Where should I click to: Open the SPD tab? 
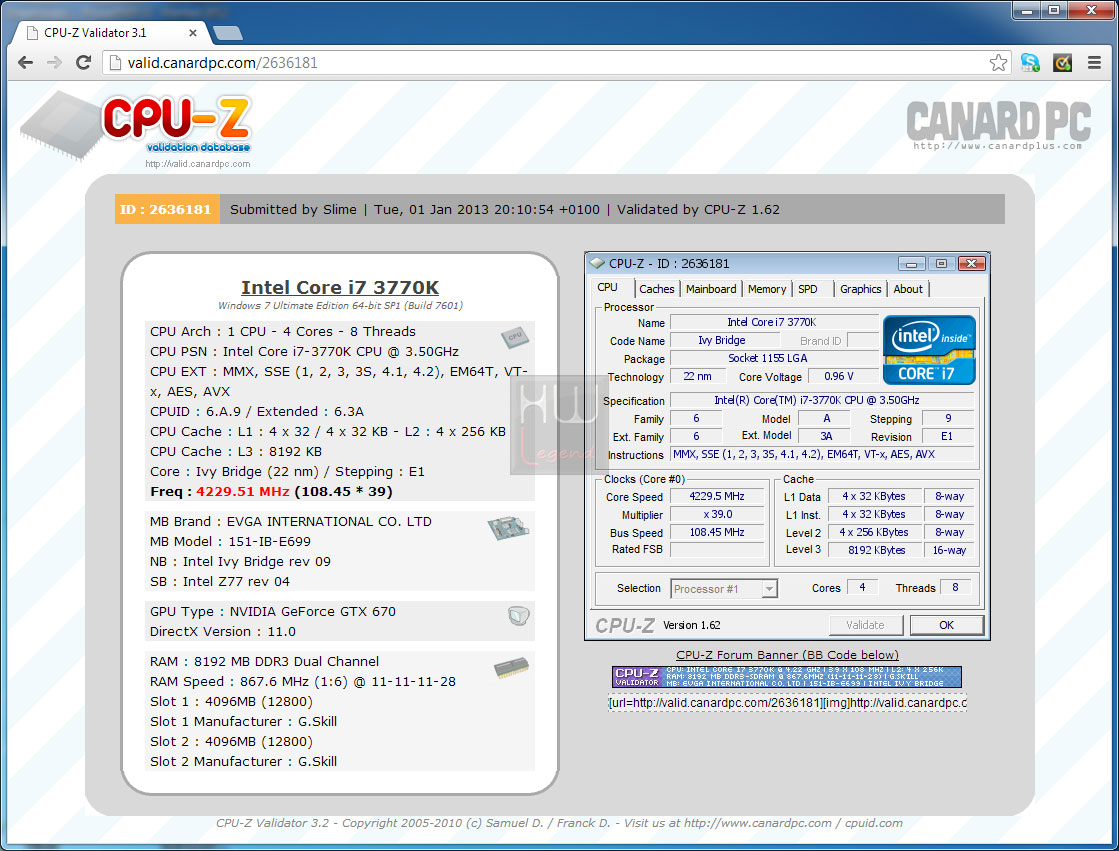808,289
